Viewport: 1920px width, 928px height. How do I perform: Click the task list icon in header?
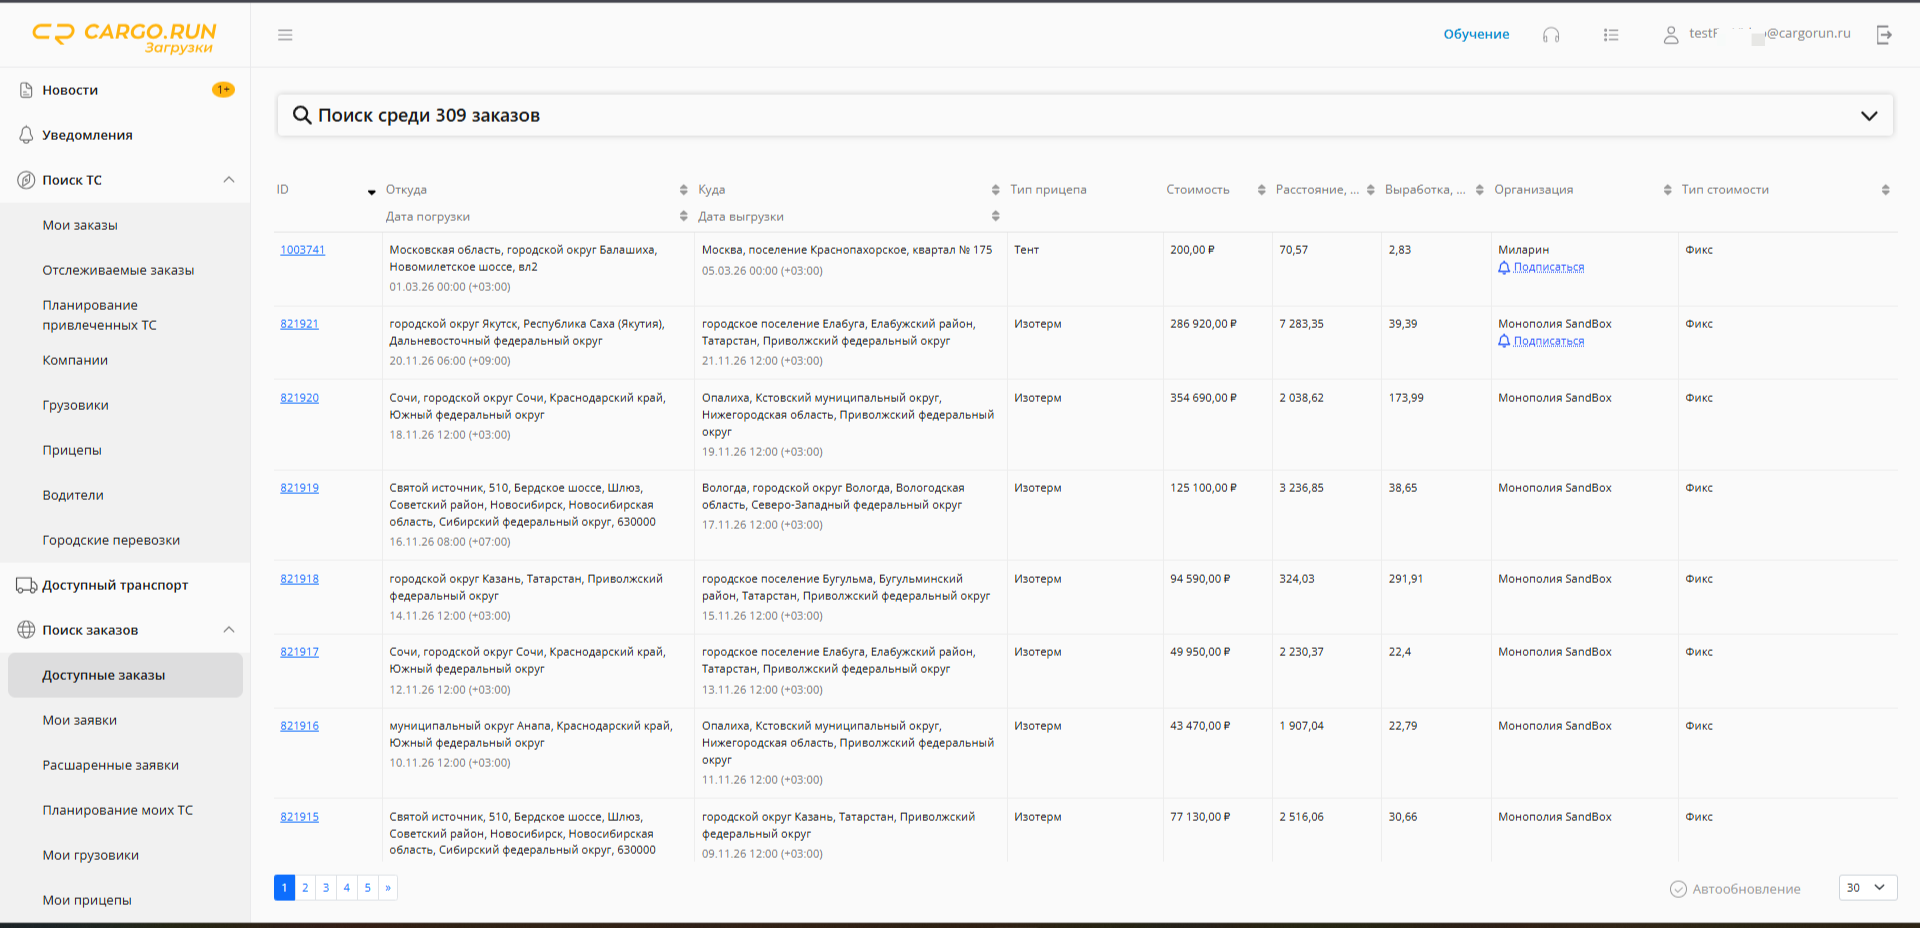1611,35
